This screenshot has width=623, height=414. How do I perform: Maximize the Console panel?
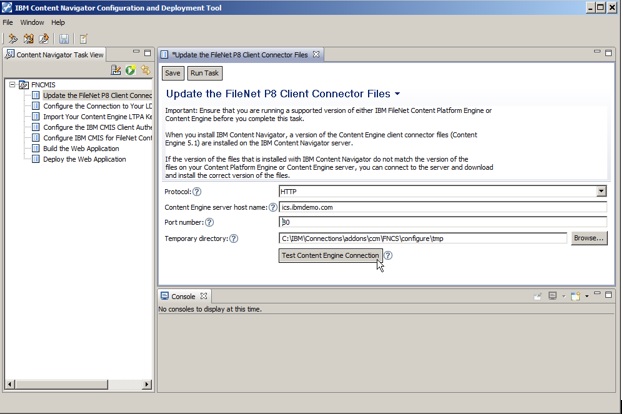(x=608, y=294)
